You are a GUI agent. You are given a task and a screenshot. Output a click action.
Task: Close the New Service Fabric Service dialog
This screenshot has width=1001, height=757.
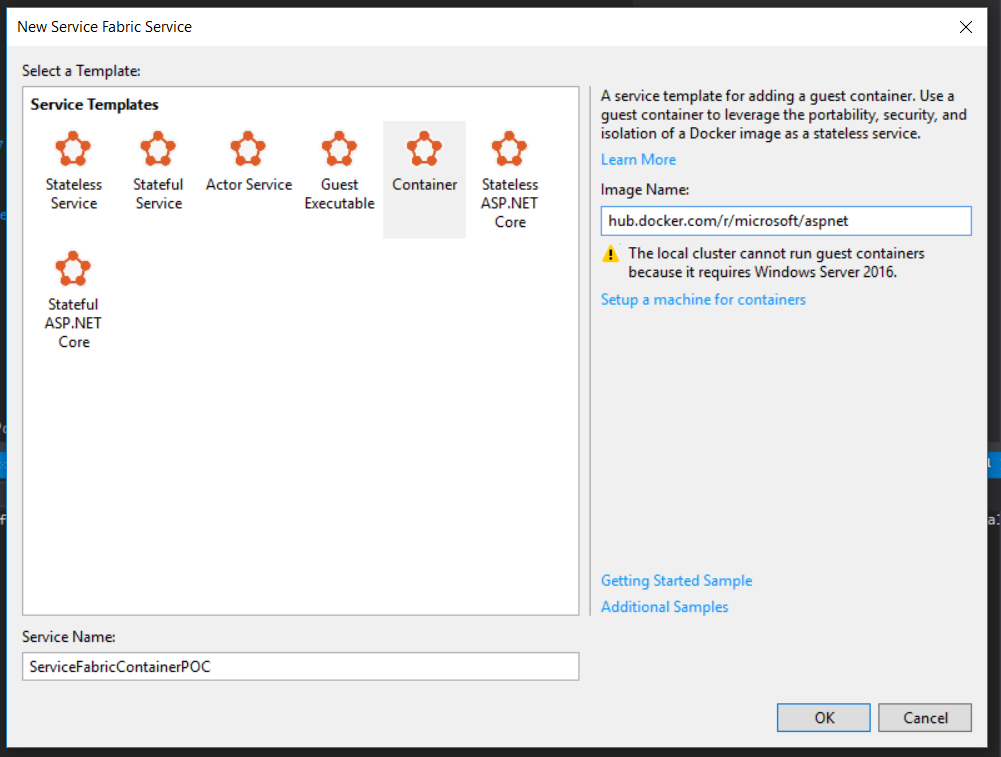966,27
